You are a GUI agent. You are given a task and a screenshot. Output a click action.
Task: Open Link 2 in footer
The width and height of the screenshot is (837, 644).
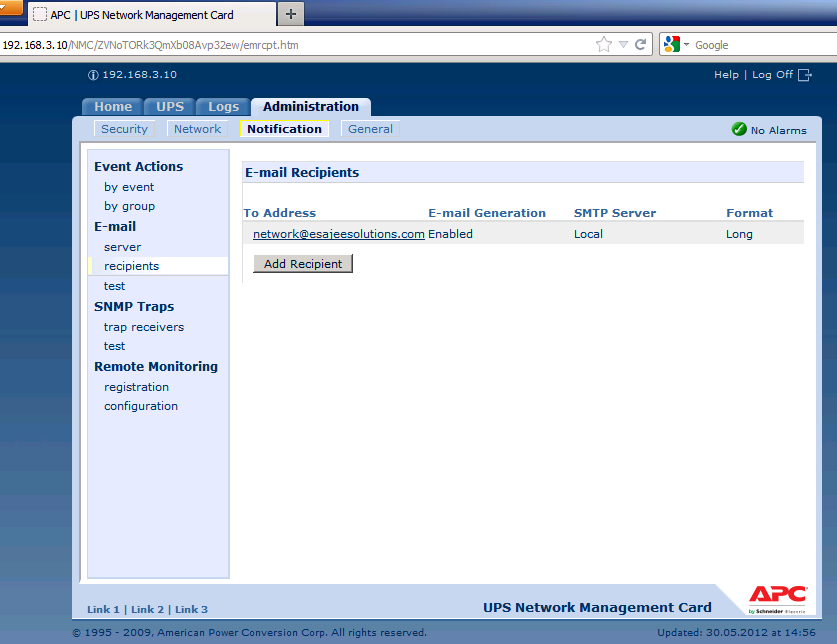(147, 609)
